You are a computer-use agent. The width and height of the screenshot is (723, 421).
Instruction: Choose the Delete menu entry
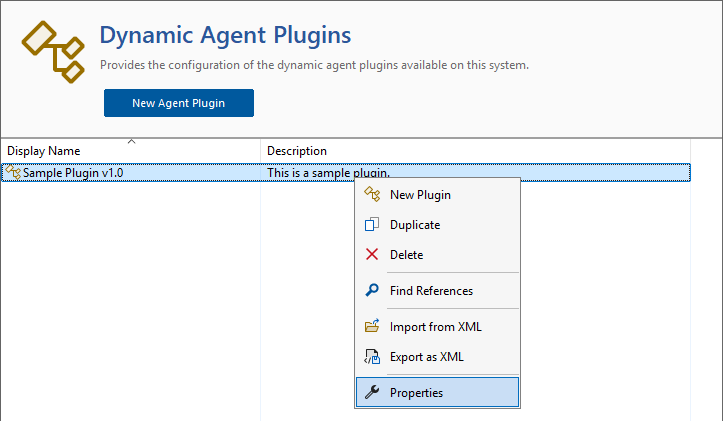(x=406, y=255)
